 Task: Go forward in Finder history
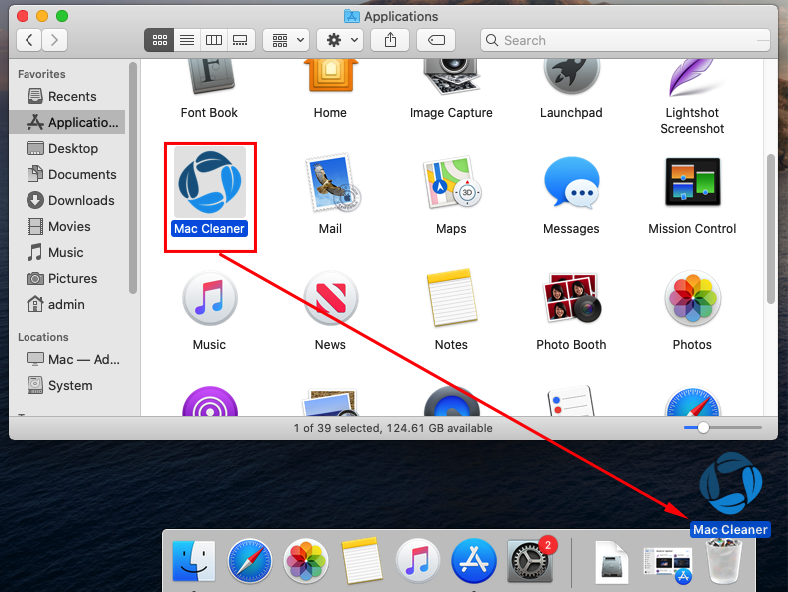(x=54, y=40)
